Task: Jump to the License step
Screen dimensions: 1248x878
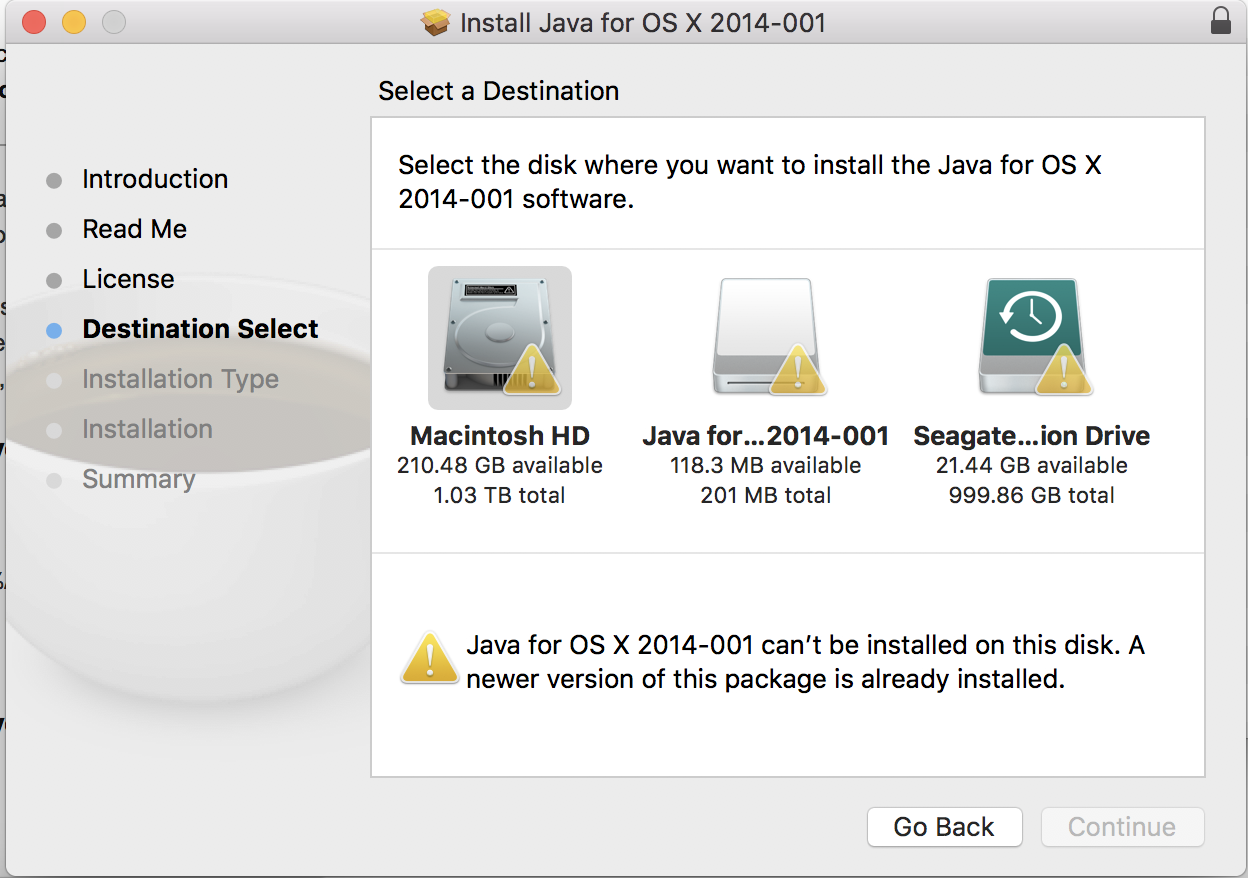Action: coord(128,280)
